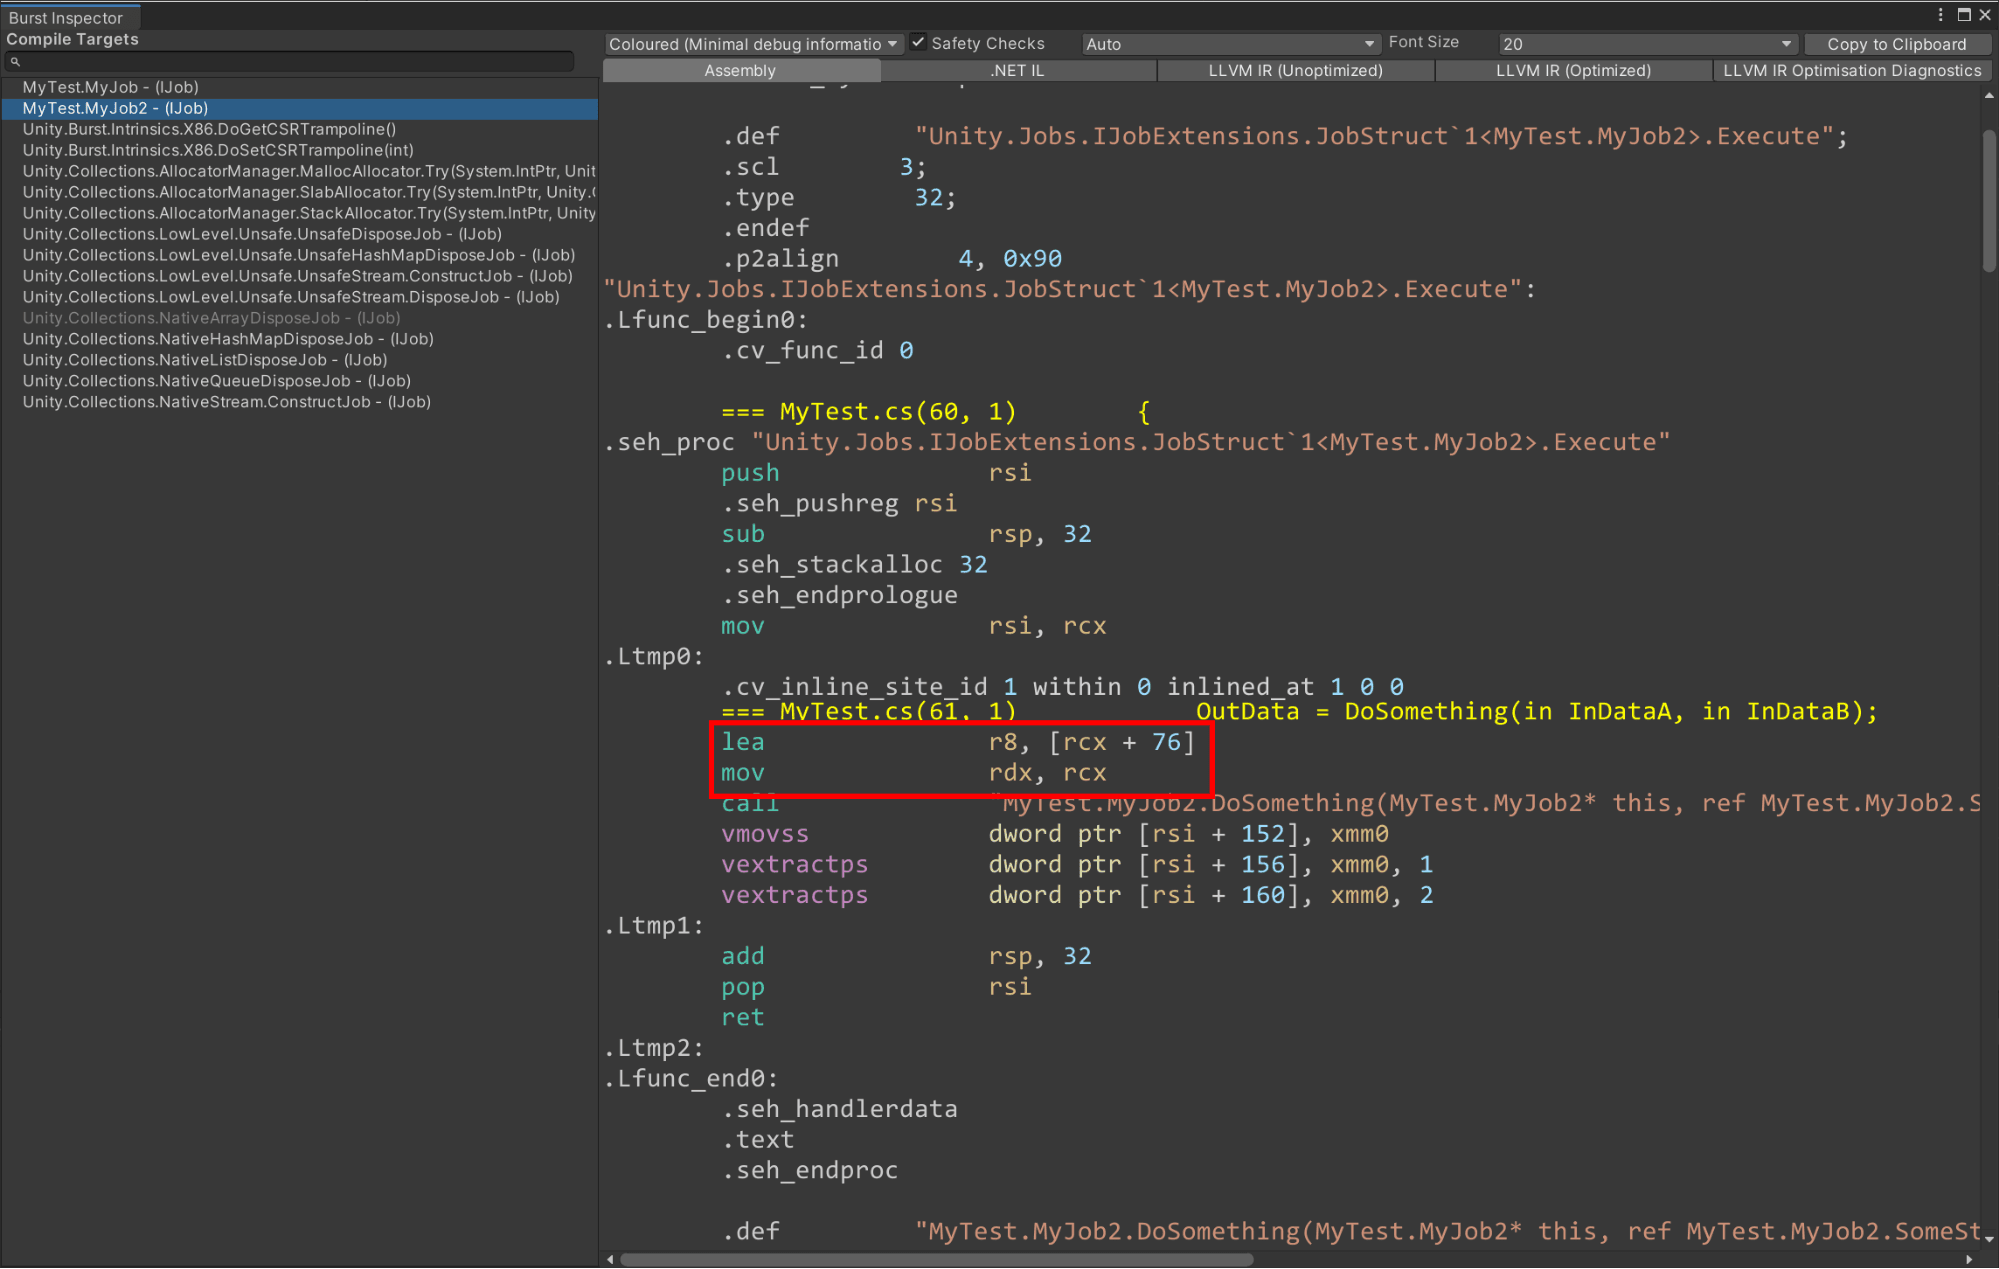Click the "push rsi" instruction line
This screenshot has height=1269, width=1999.
click(x=876, y=473)
